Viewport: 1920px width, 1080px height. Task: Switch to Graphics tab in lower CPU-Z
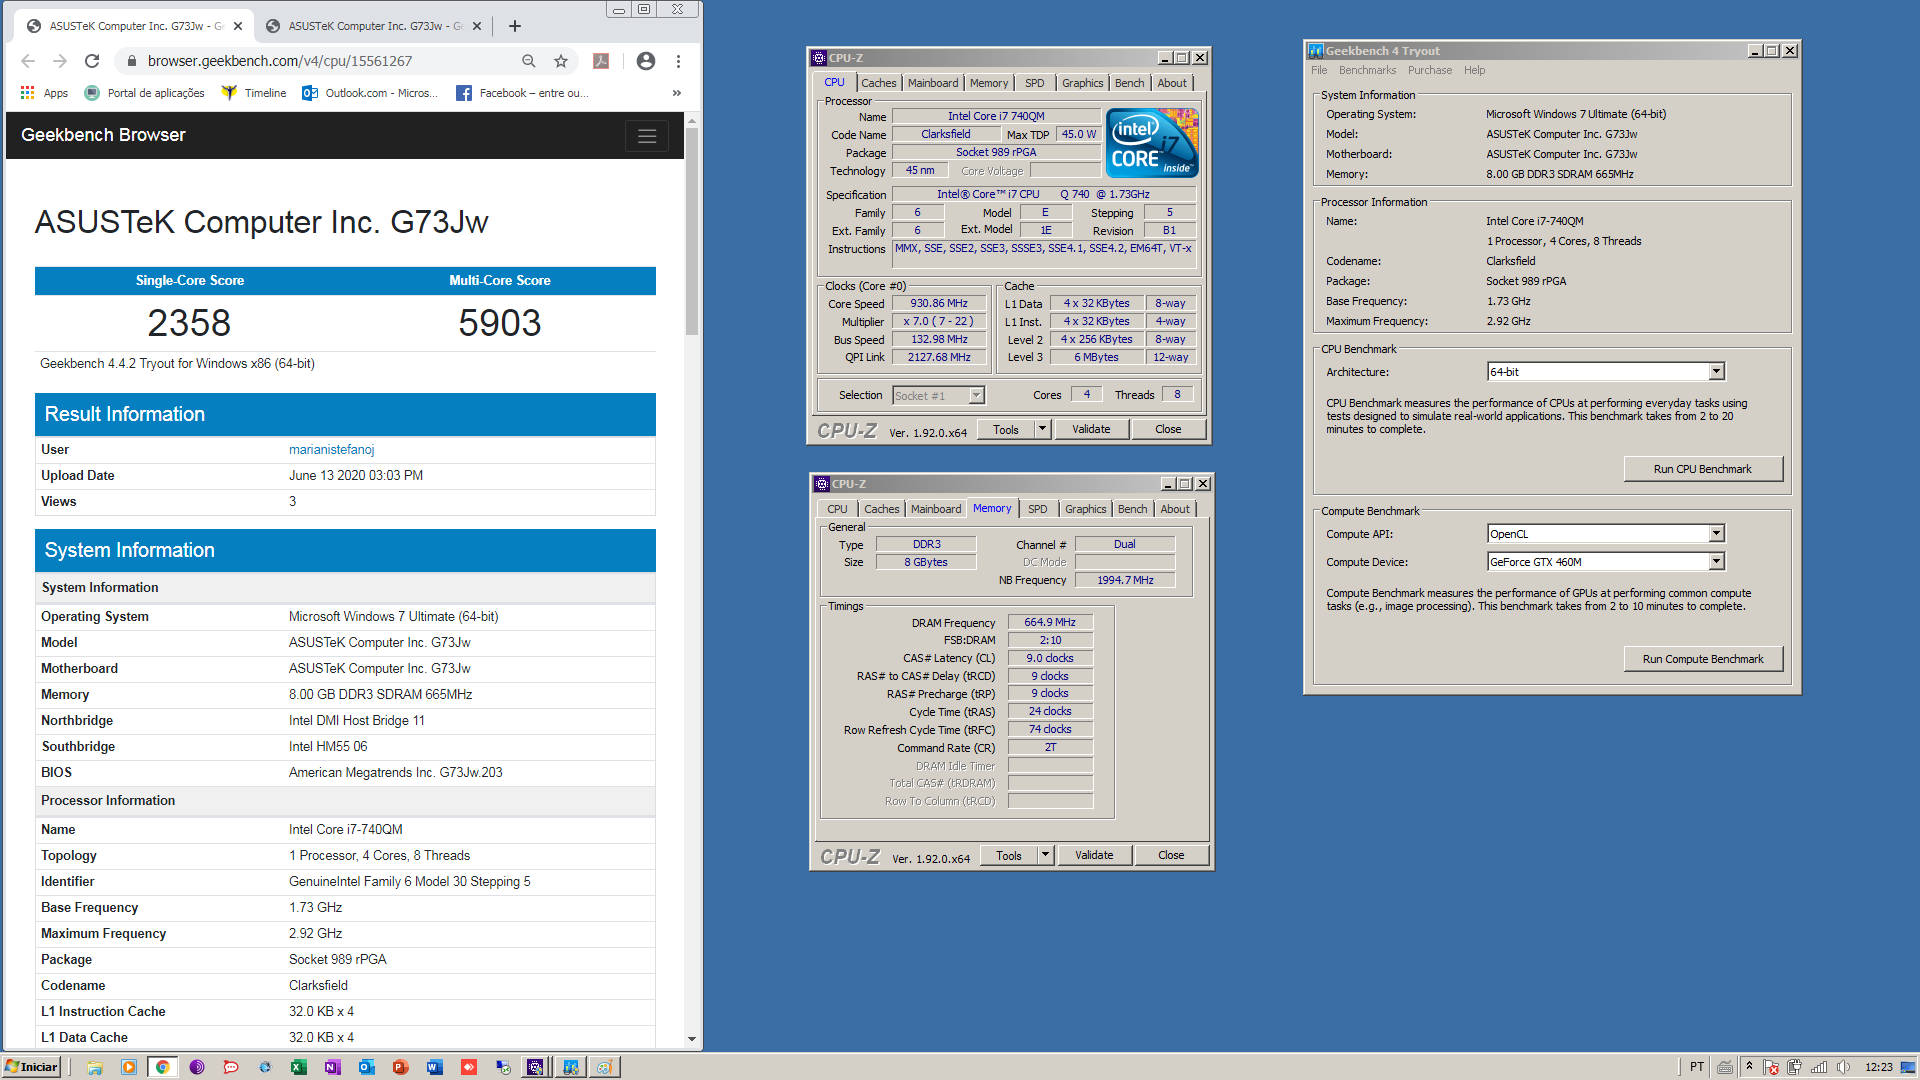[1086, 509]
